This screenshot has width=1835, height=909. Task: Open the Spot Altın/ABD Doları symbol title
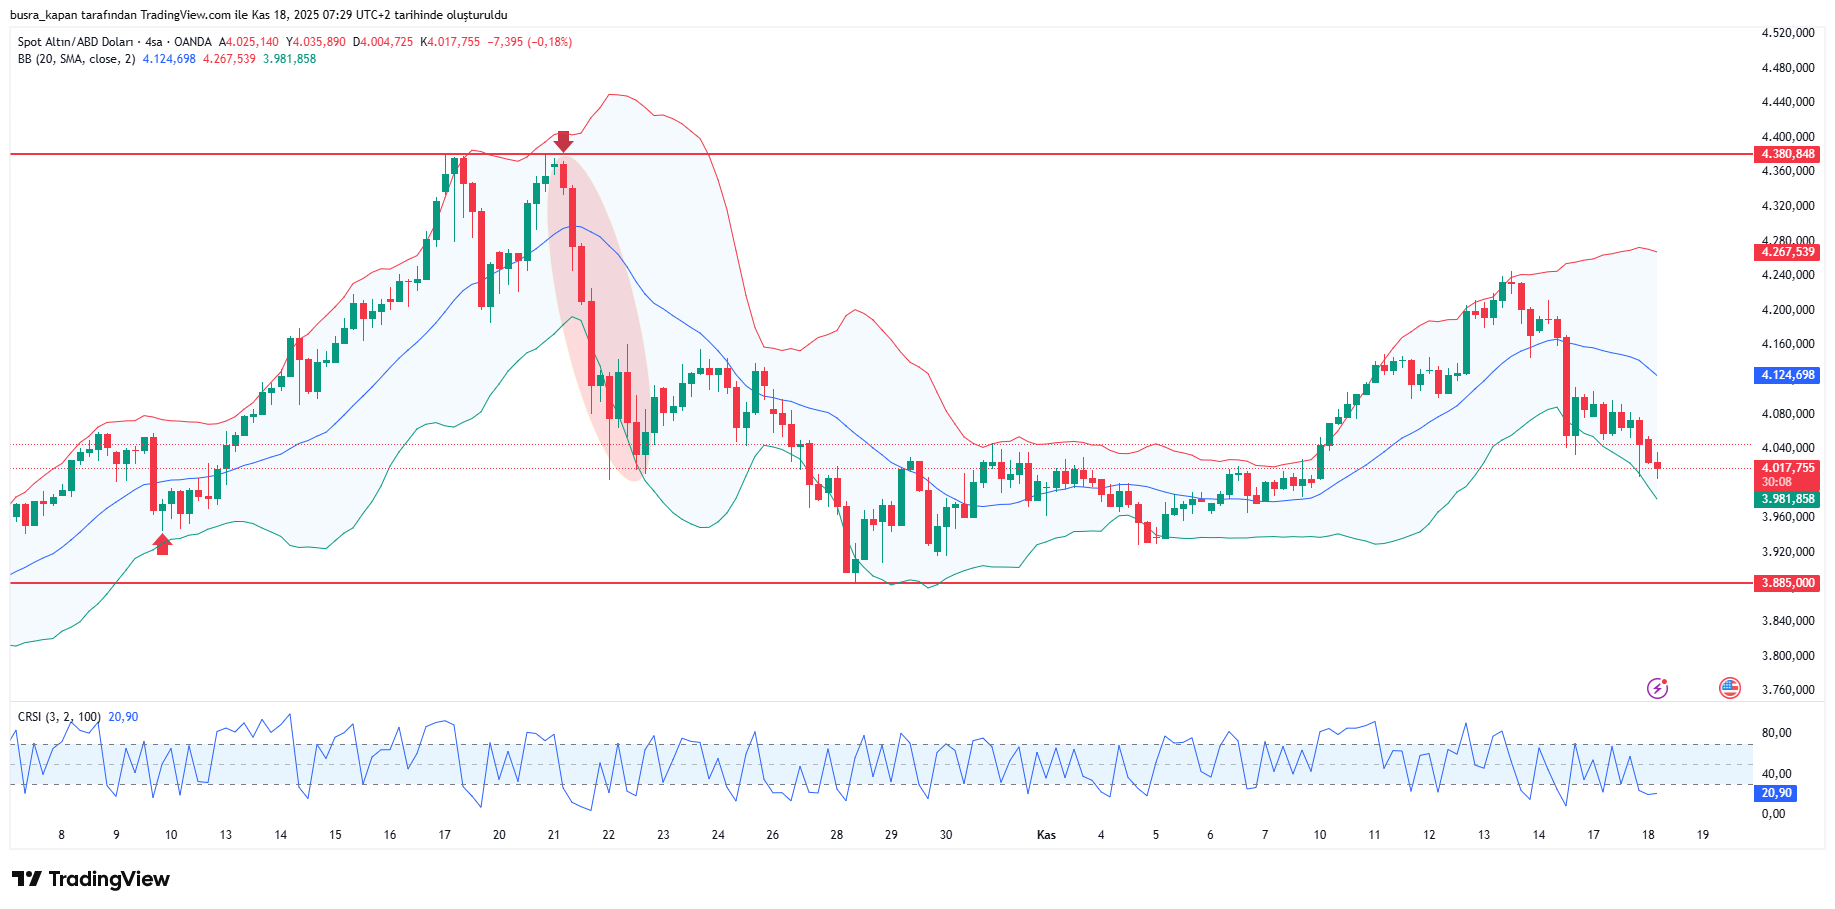(x=75, y=42)
